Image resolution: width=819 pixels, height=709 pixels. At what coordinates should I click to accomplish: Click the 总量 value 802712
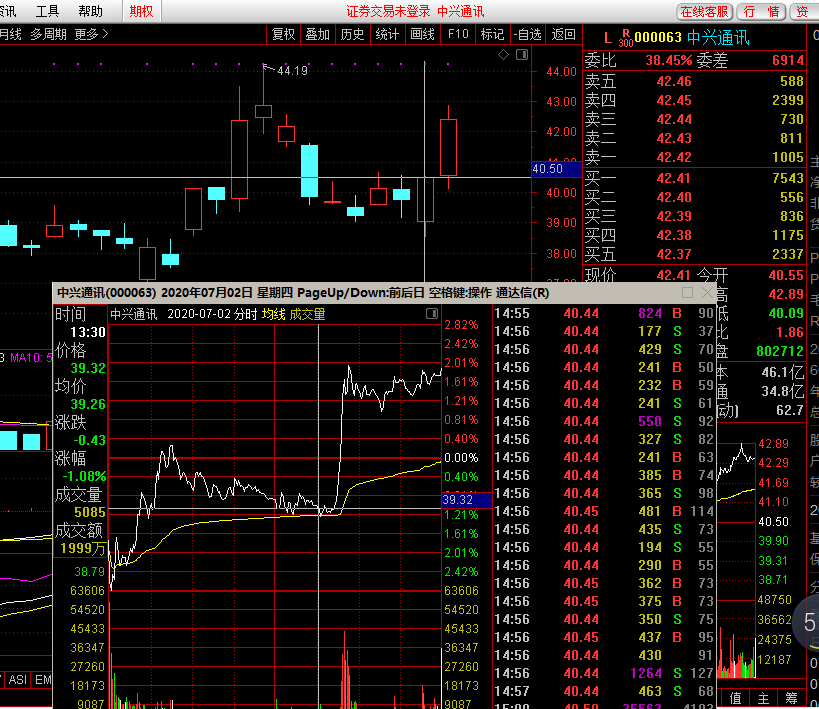pyautogui.click(x=780, y=351)
